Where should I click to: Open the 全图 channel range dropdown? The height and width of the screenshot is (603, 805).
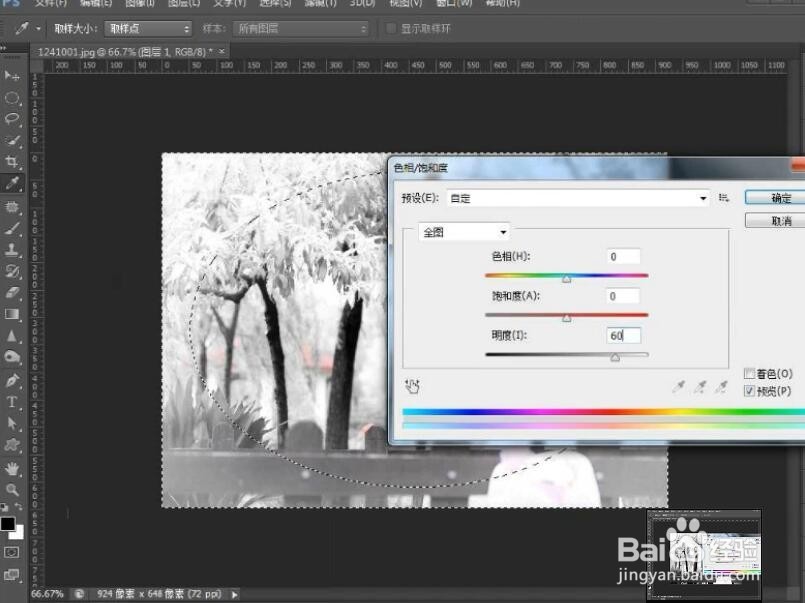click(464, 232)
